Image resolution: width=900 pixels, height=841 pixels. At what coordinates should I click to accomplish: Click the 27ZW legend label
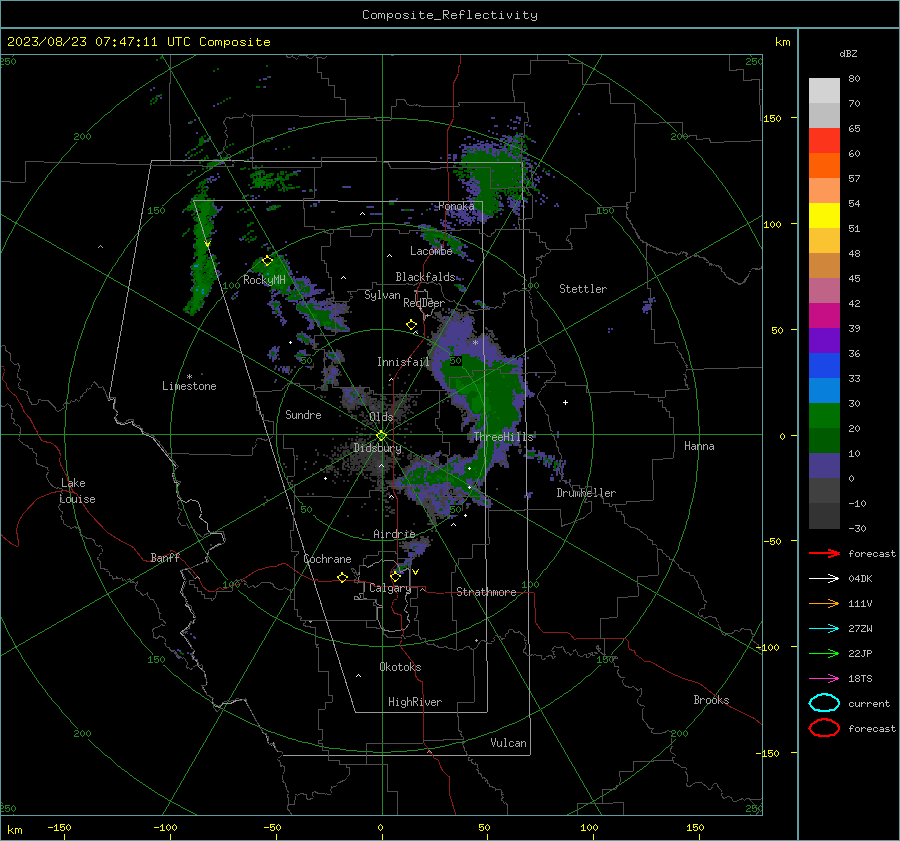pos(860,629)
